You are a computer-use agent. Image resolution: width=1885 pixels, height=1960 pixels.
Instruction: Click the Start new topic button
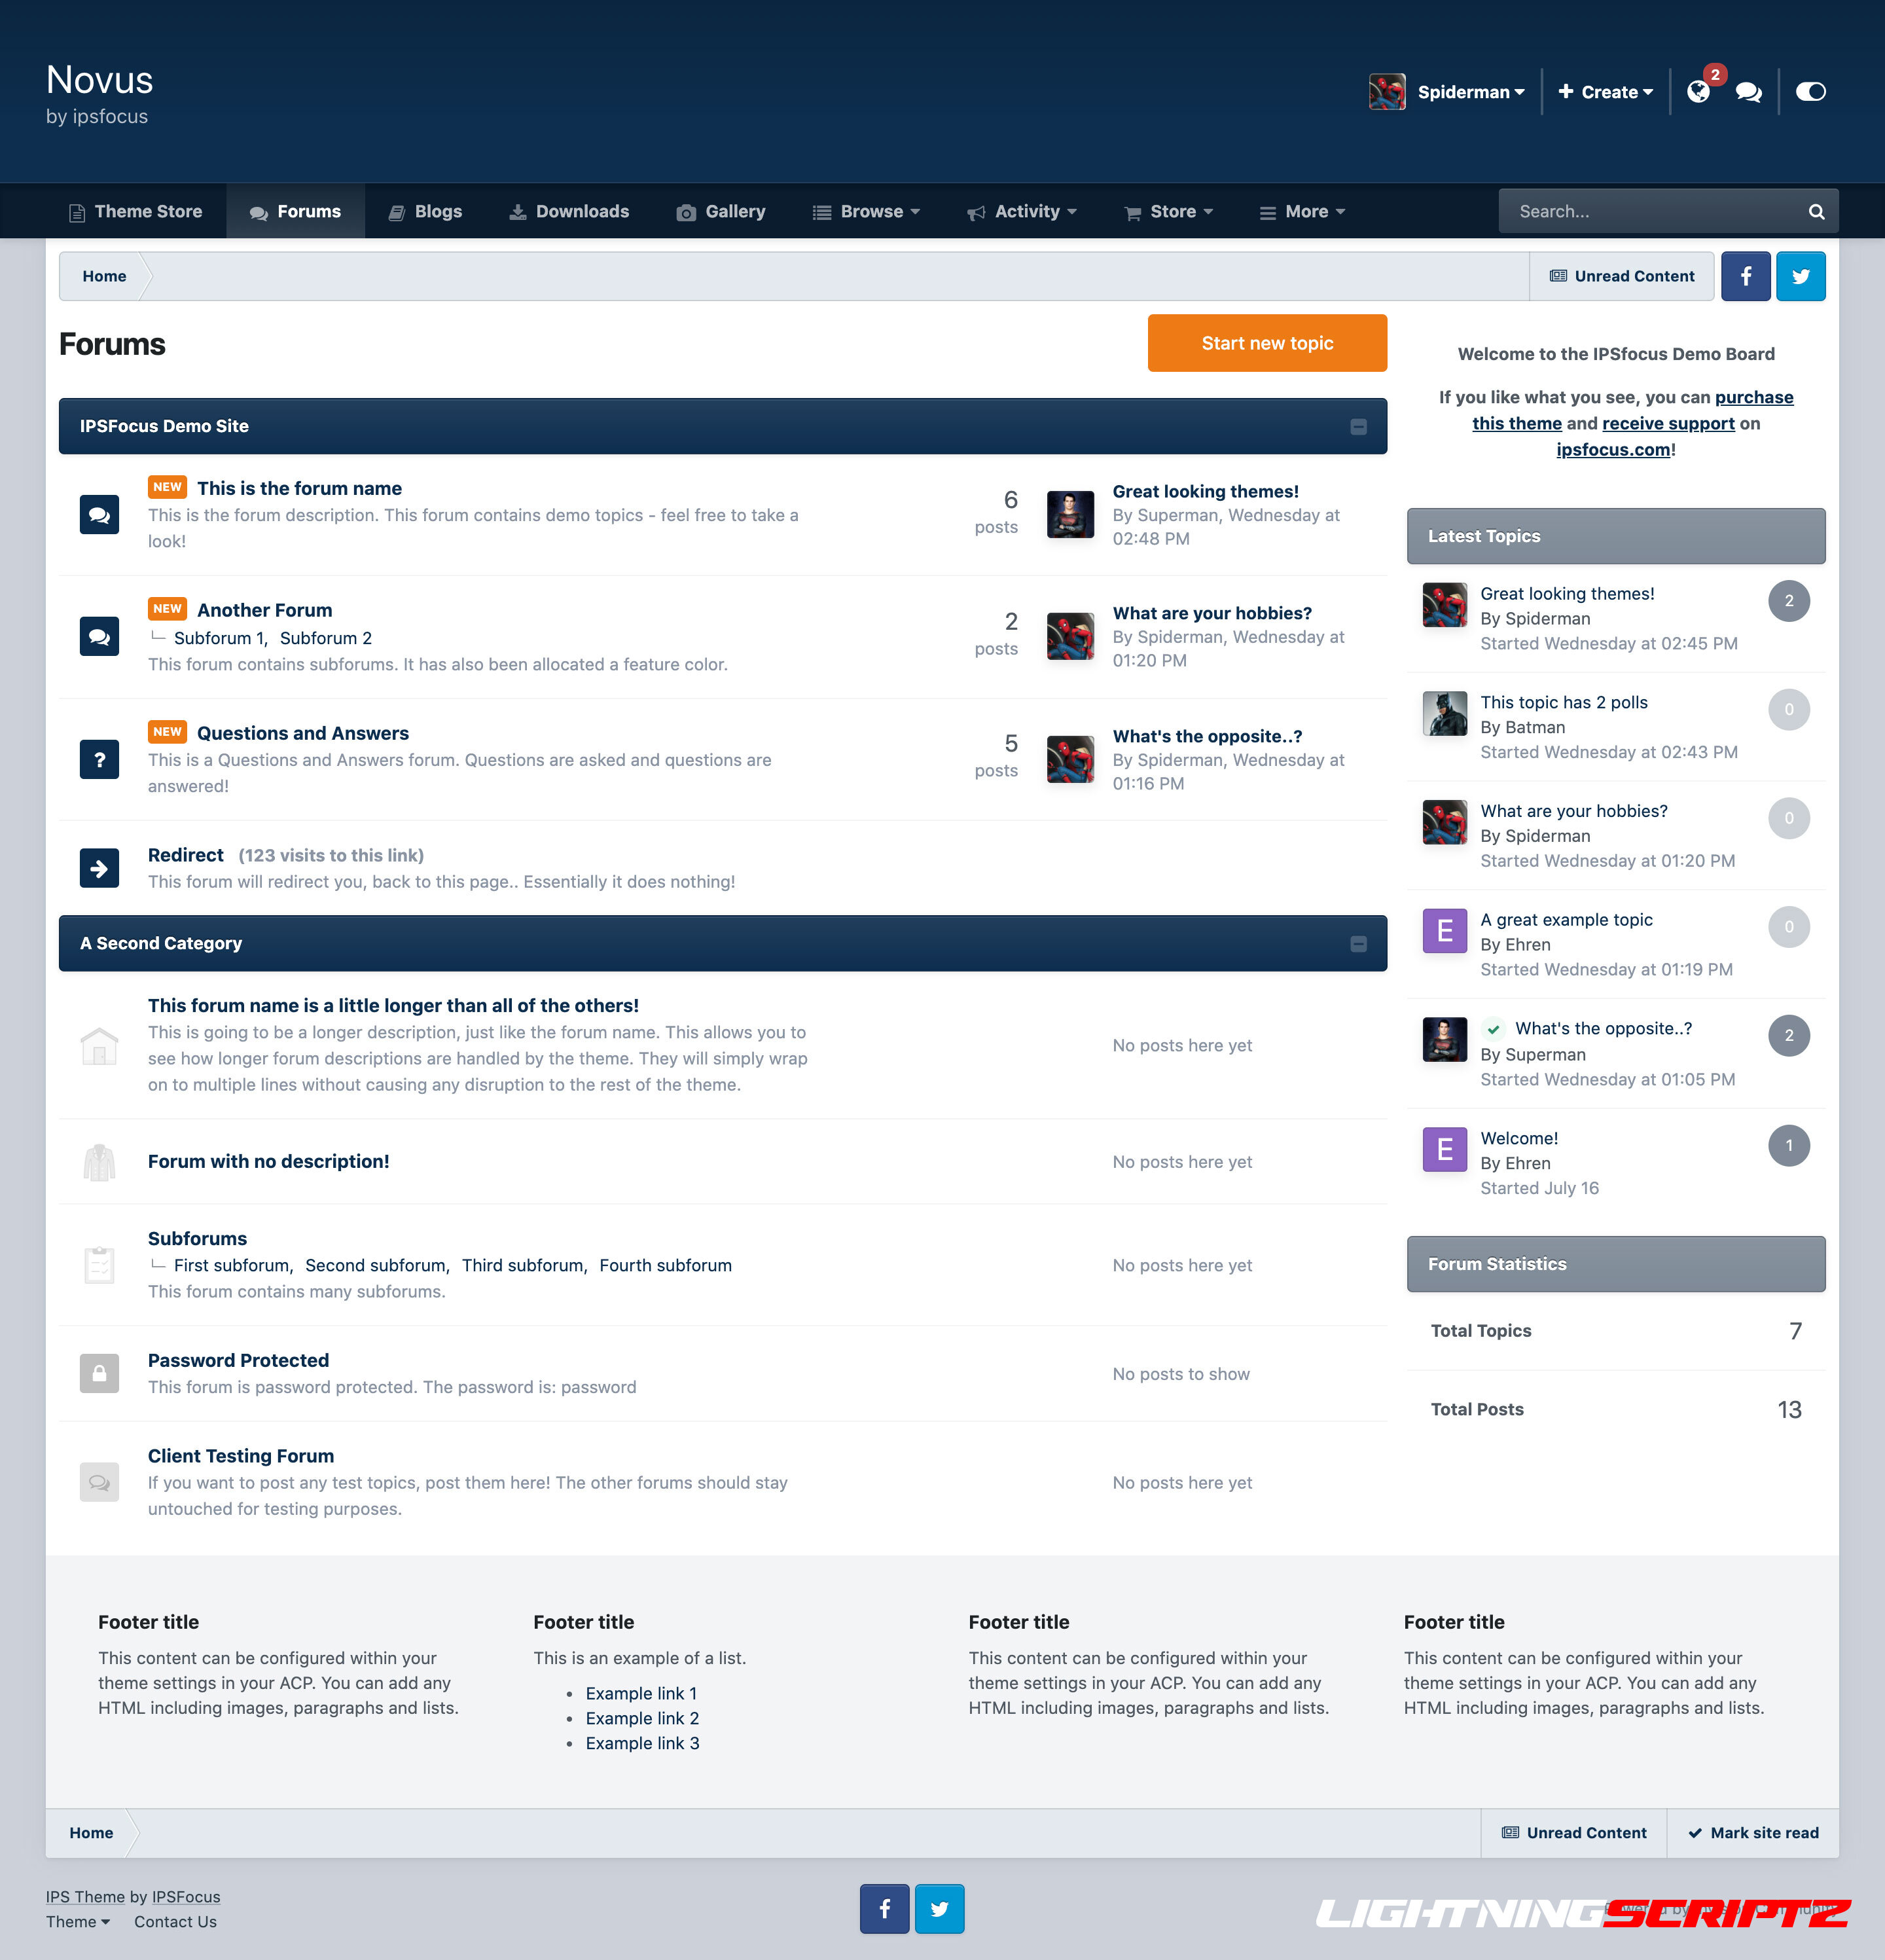[x=1266, y=343]
